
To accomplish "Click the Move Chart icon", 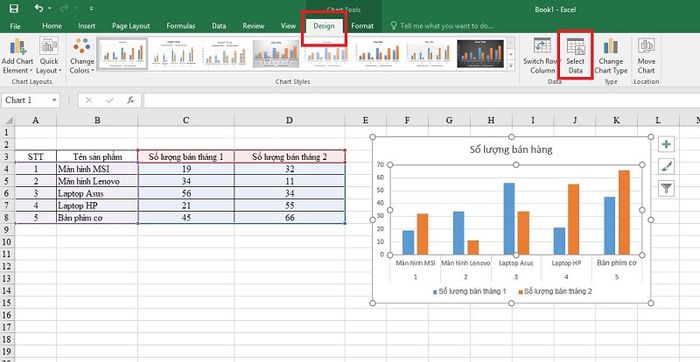I will pos(646,46).
